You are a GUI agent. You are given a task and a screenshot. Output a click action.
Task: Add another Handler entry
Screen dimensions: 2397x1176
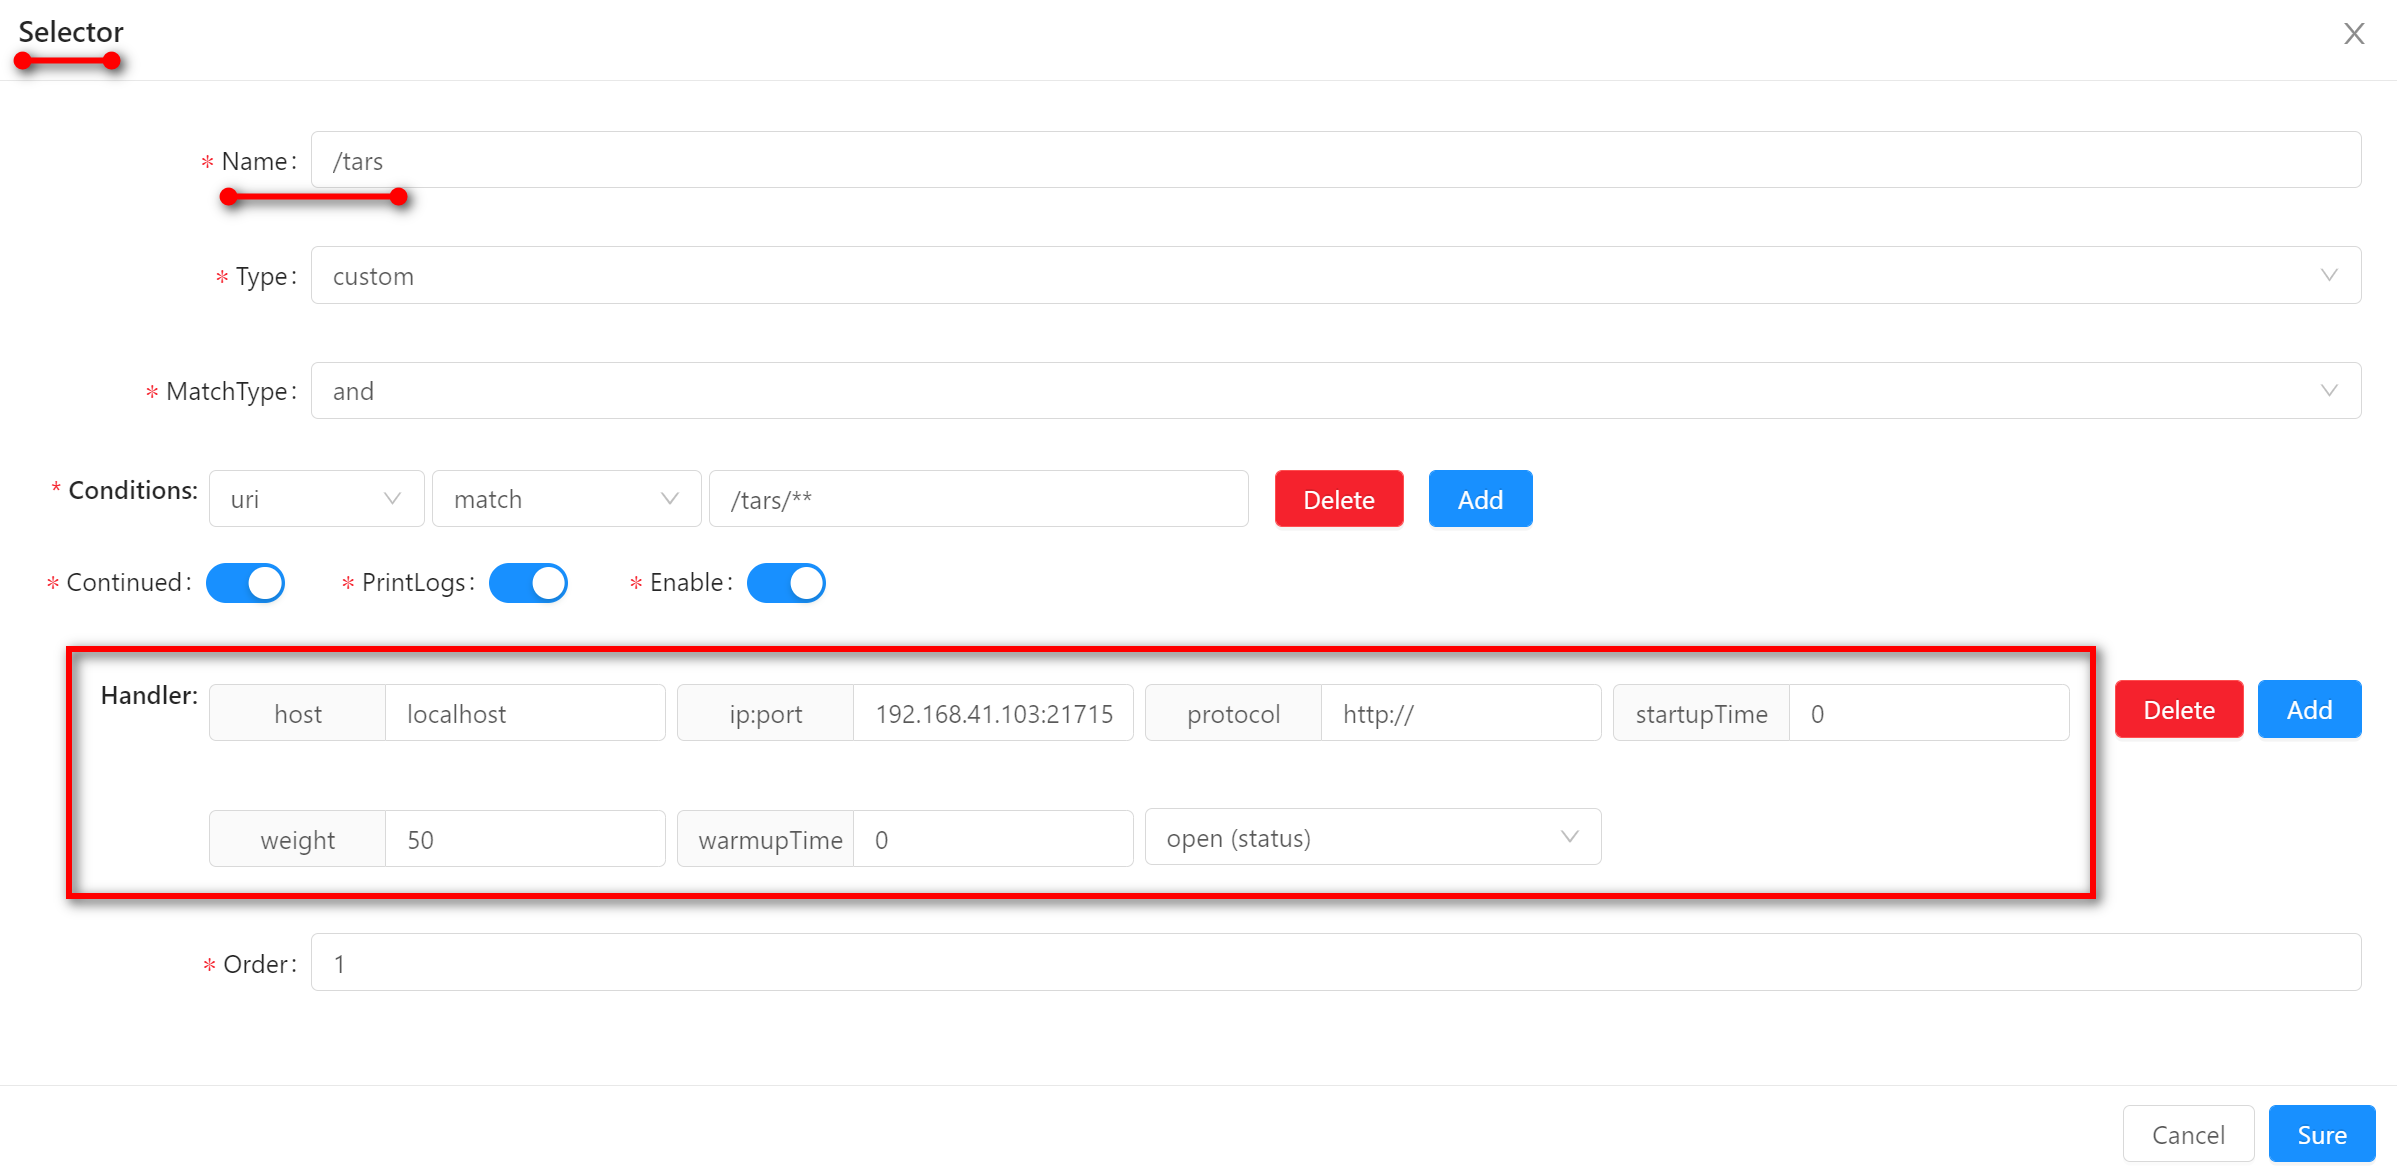2309,710
